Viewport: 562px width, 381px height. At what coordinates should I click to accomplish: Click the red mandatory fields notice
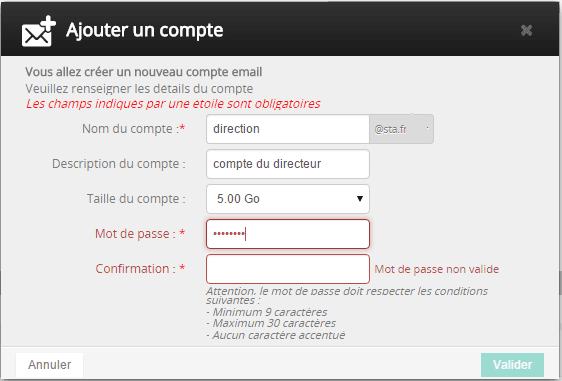click(173, 104)
